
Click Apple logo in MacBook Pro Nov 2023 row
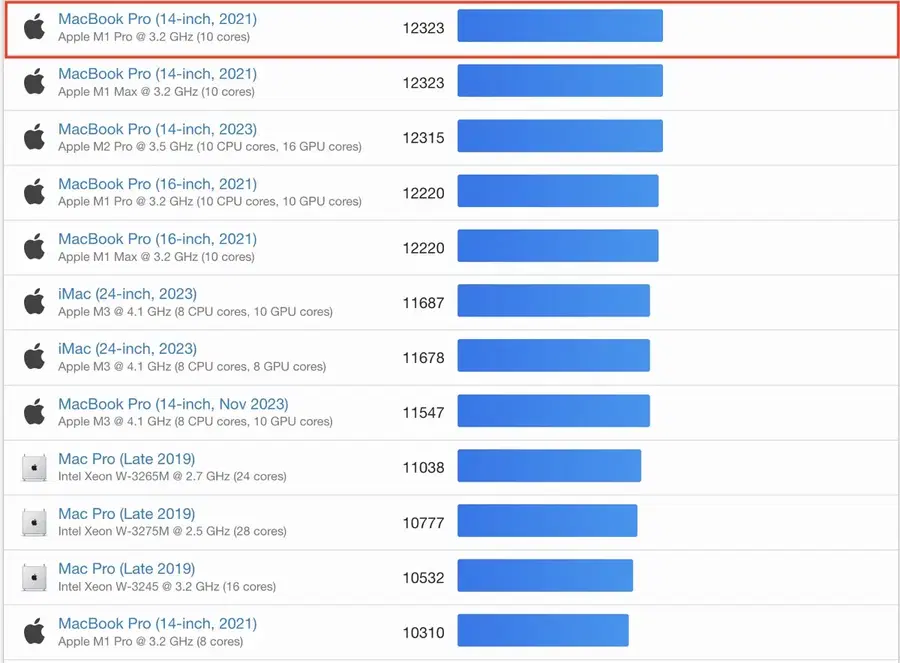(34, 412)
